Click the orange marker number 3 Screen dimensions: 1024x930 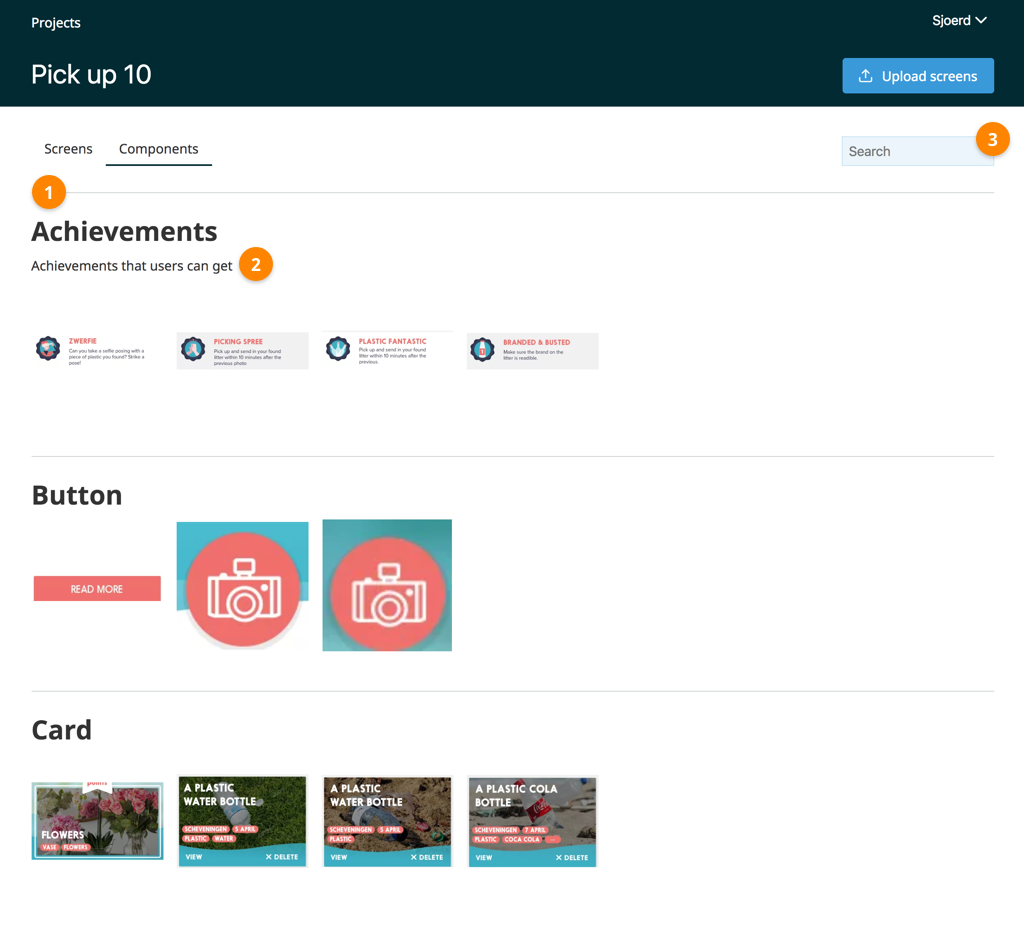tap(992, 140)
